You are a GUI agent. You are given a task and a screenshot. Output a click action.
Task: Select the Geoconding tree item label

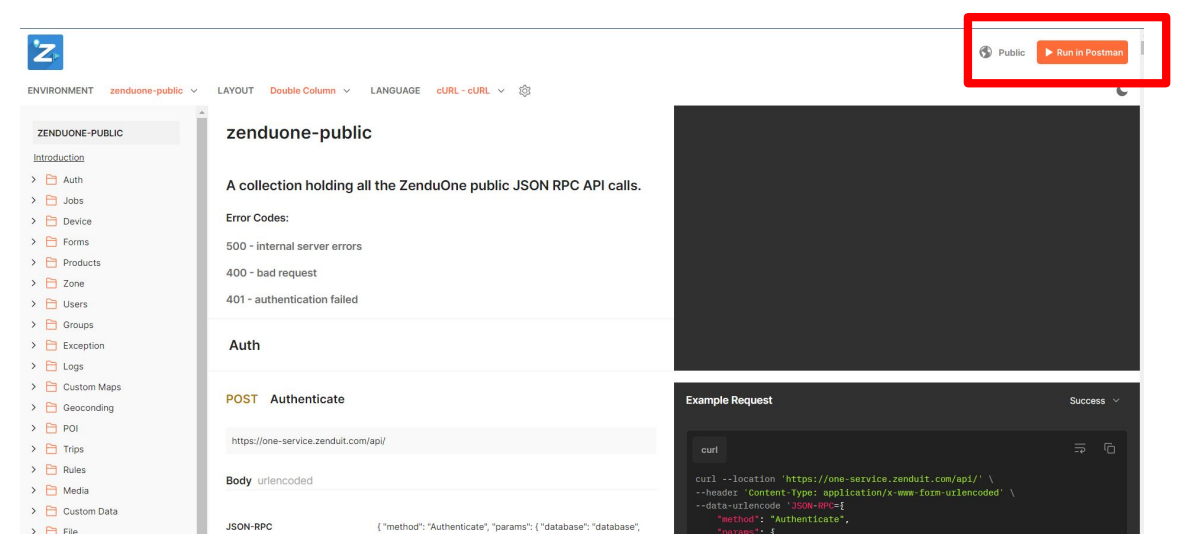click(88, 407)
